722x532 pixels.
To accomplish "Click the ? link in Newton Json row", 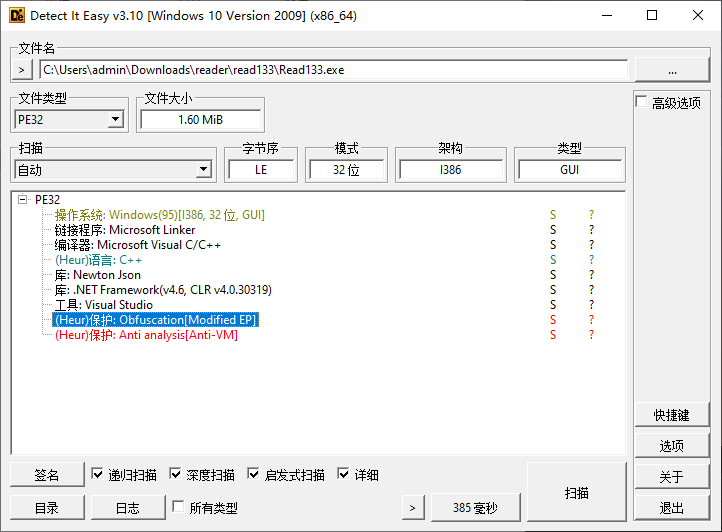I will tap(591, 275).
